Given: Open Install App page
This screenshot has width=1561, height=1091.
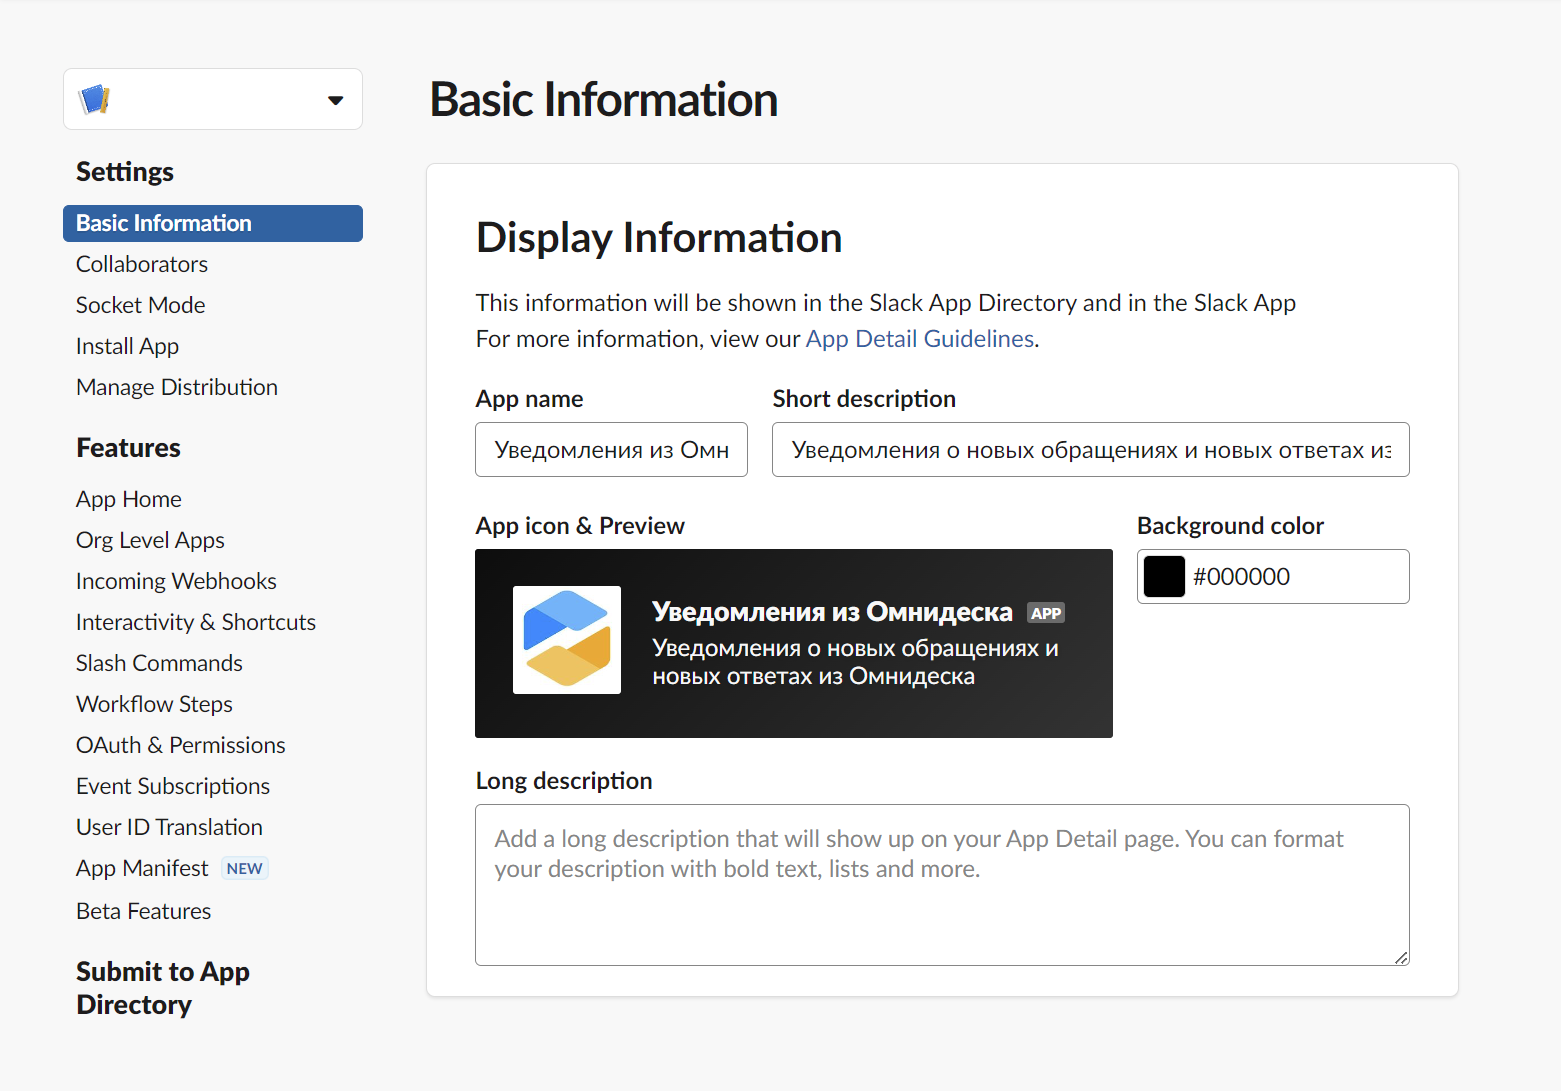Looking at the screenshot, I should pos(127,346).
